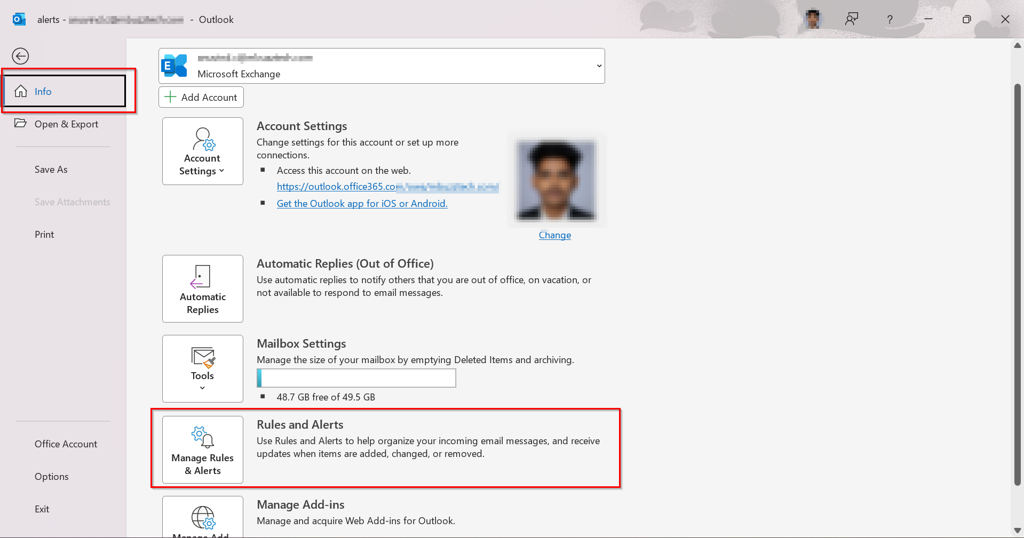Viewport: 1024px width, 538px height.
Task: Select Print from the sidebar menu
Action: click(x=44, y=234)
